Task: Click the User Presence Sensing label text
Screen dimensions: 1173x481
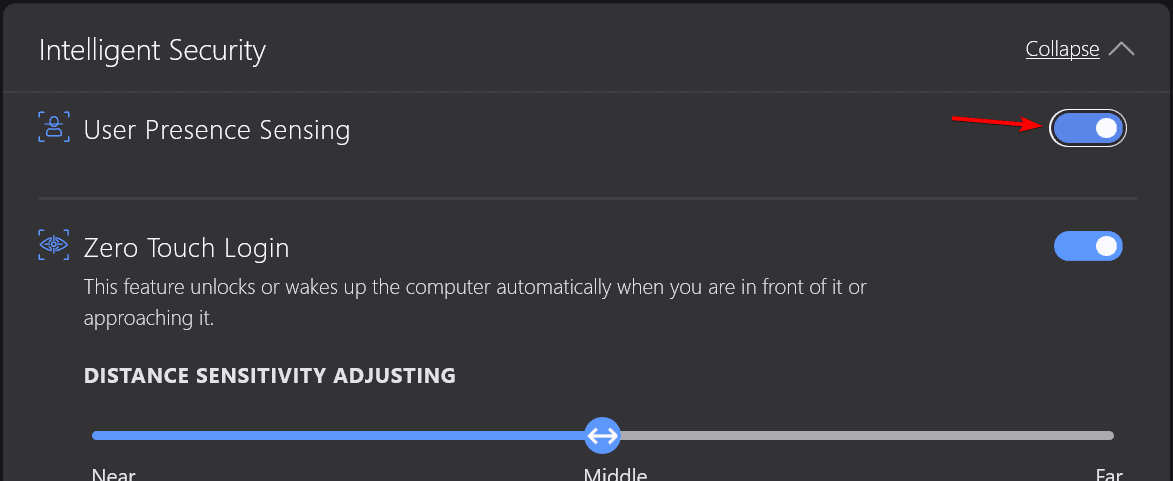Action: coord(217,130)
